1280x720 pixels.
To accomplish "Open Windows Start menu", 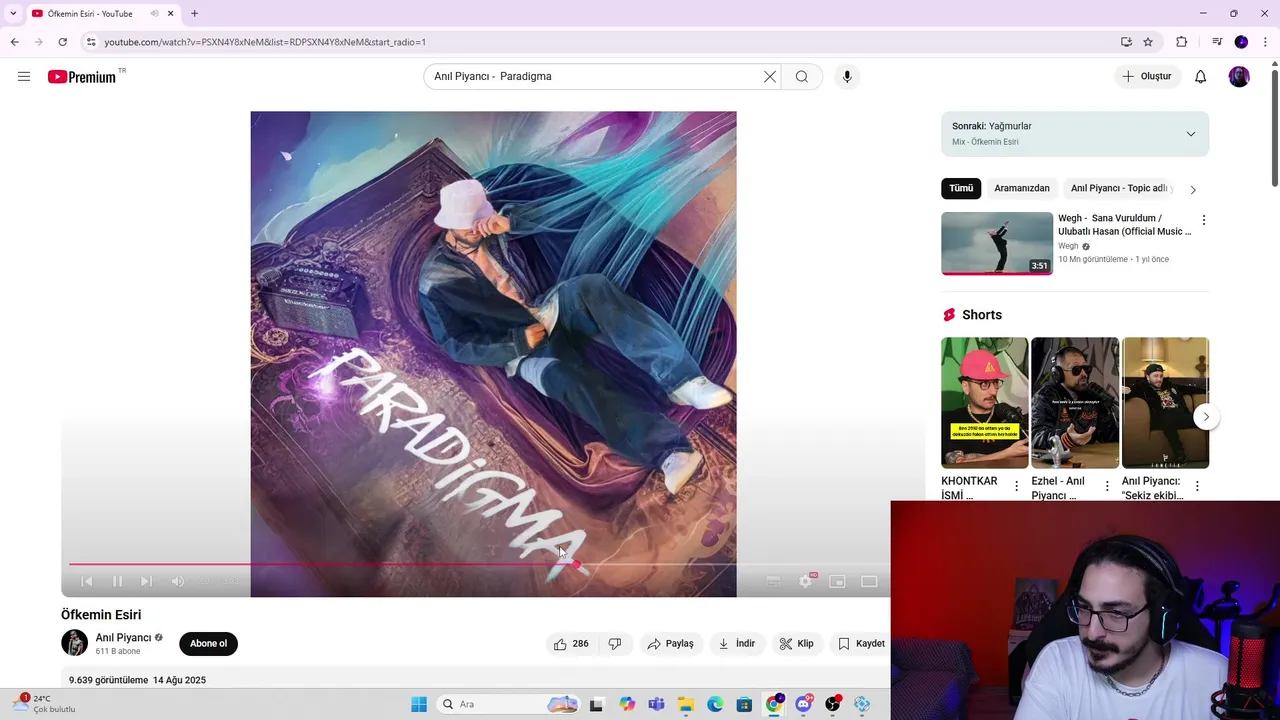I will 419,704.
